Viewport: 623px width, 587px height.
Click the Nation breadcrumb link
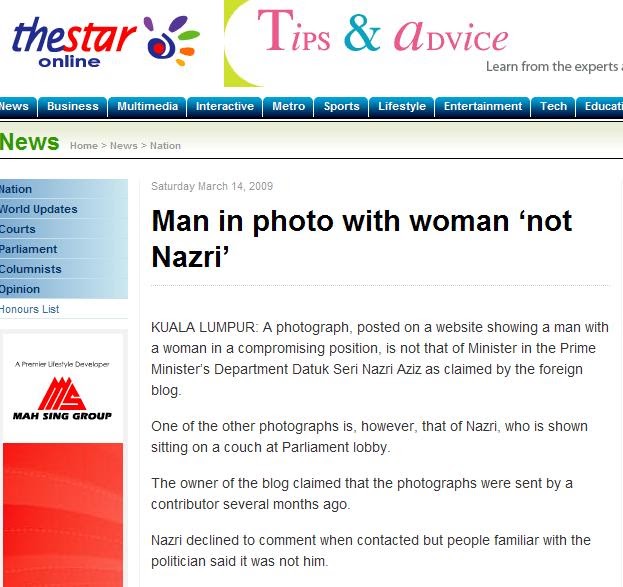(165, 146)
